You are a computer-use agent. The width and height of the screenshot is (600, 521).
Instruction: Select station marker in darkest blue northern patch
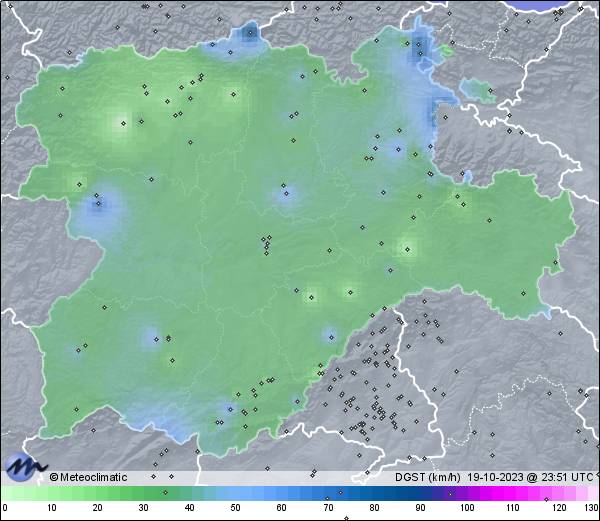click(250, 33)
